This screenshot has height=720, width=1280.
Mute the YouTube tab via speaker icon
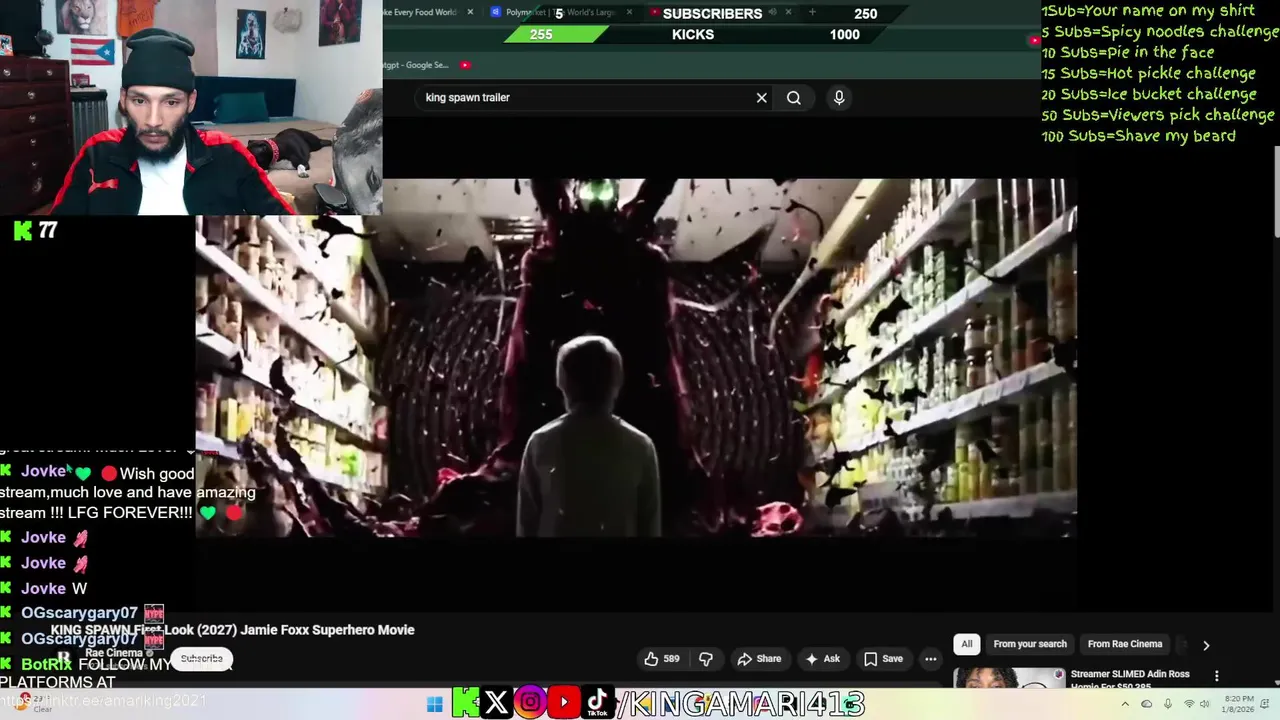pyautogui.click(x=773, y=13)
